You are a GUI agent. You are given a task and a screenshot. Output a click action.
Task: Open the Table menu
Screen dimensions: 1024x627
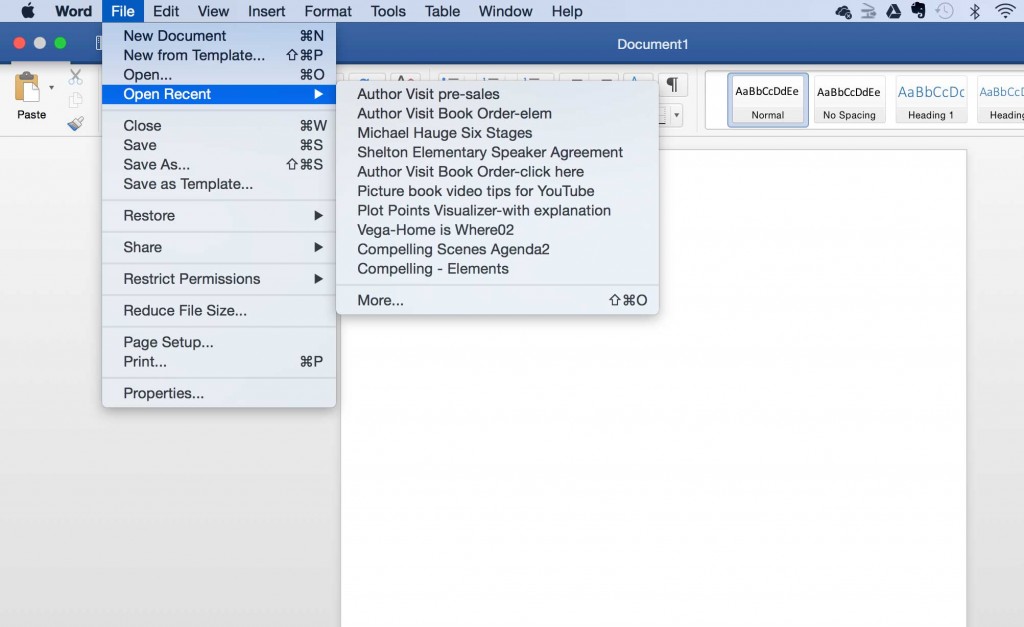point(442,11)
